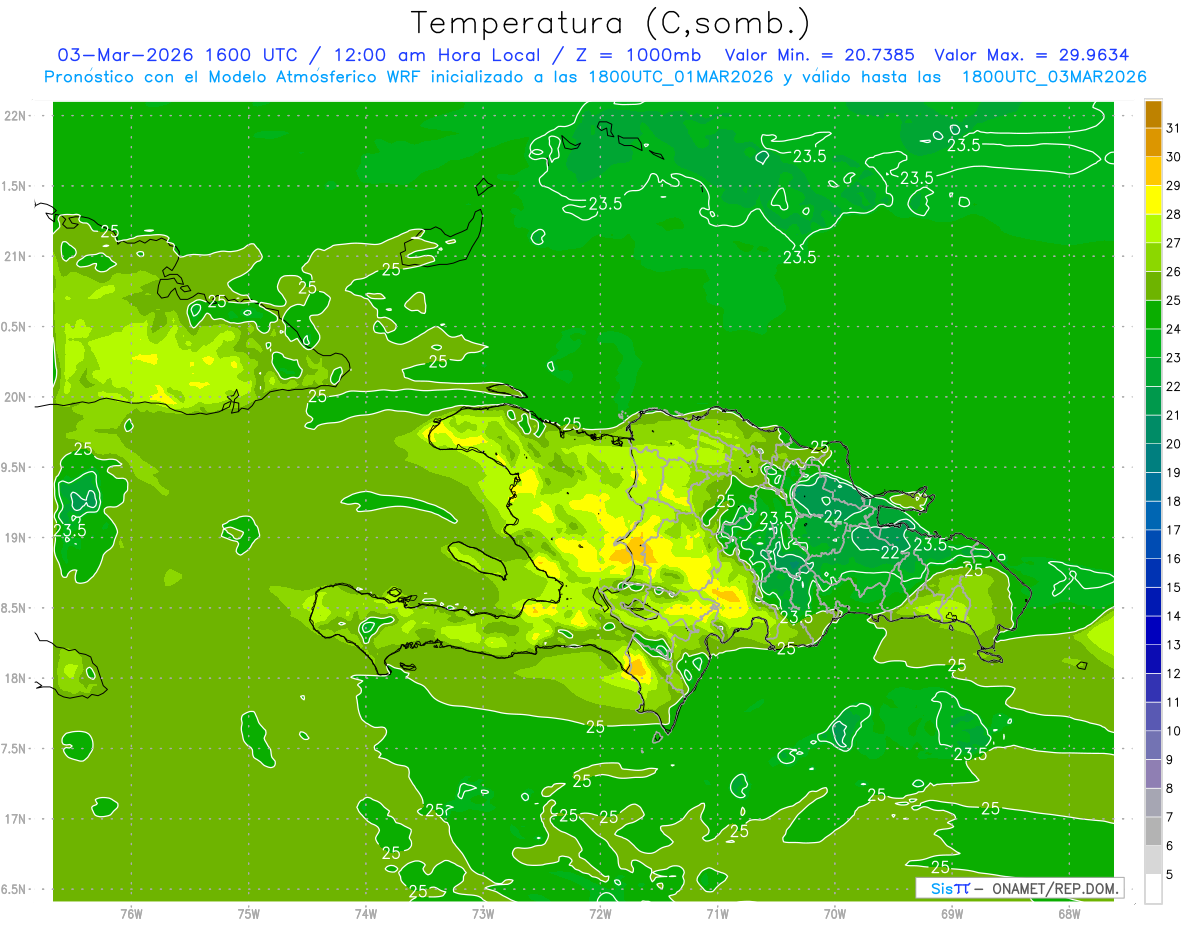Click the "72W" longitude axis label
Viewport: 1200px width, 927px height.
pyautogui.click(x=600, y=914)
